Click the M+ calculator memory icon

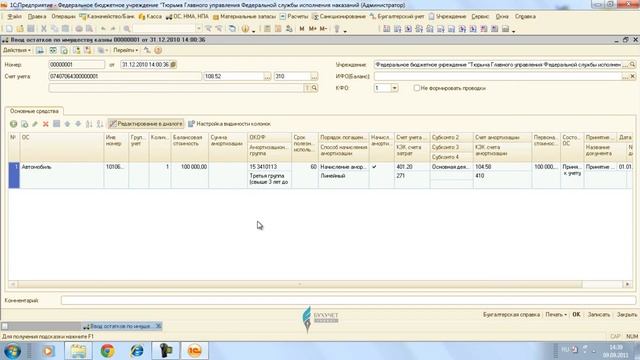(313, 29)
